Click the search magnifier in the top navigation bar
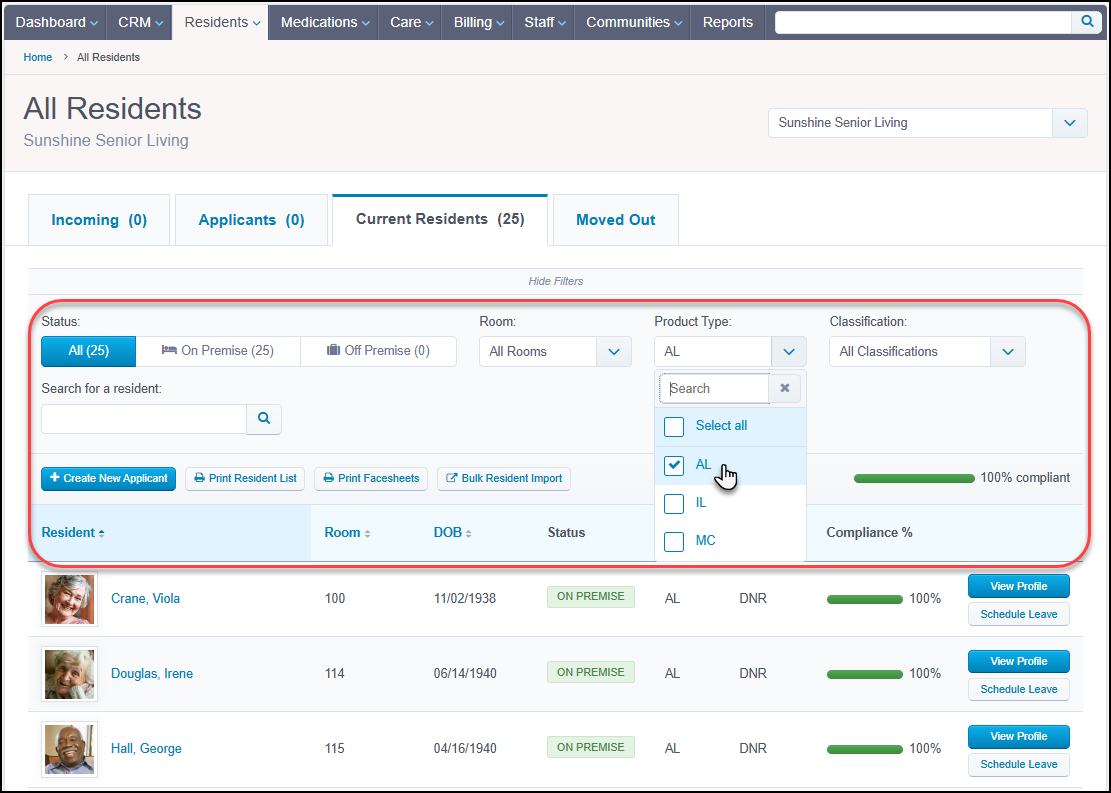Viewport: 1111px width, 793px height. (1087, 21)
